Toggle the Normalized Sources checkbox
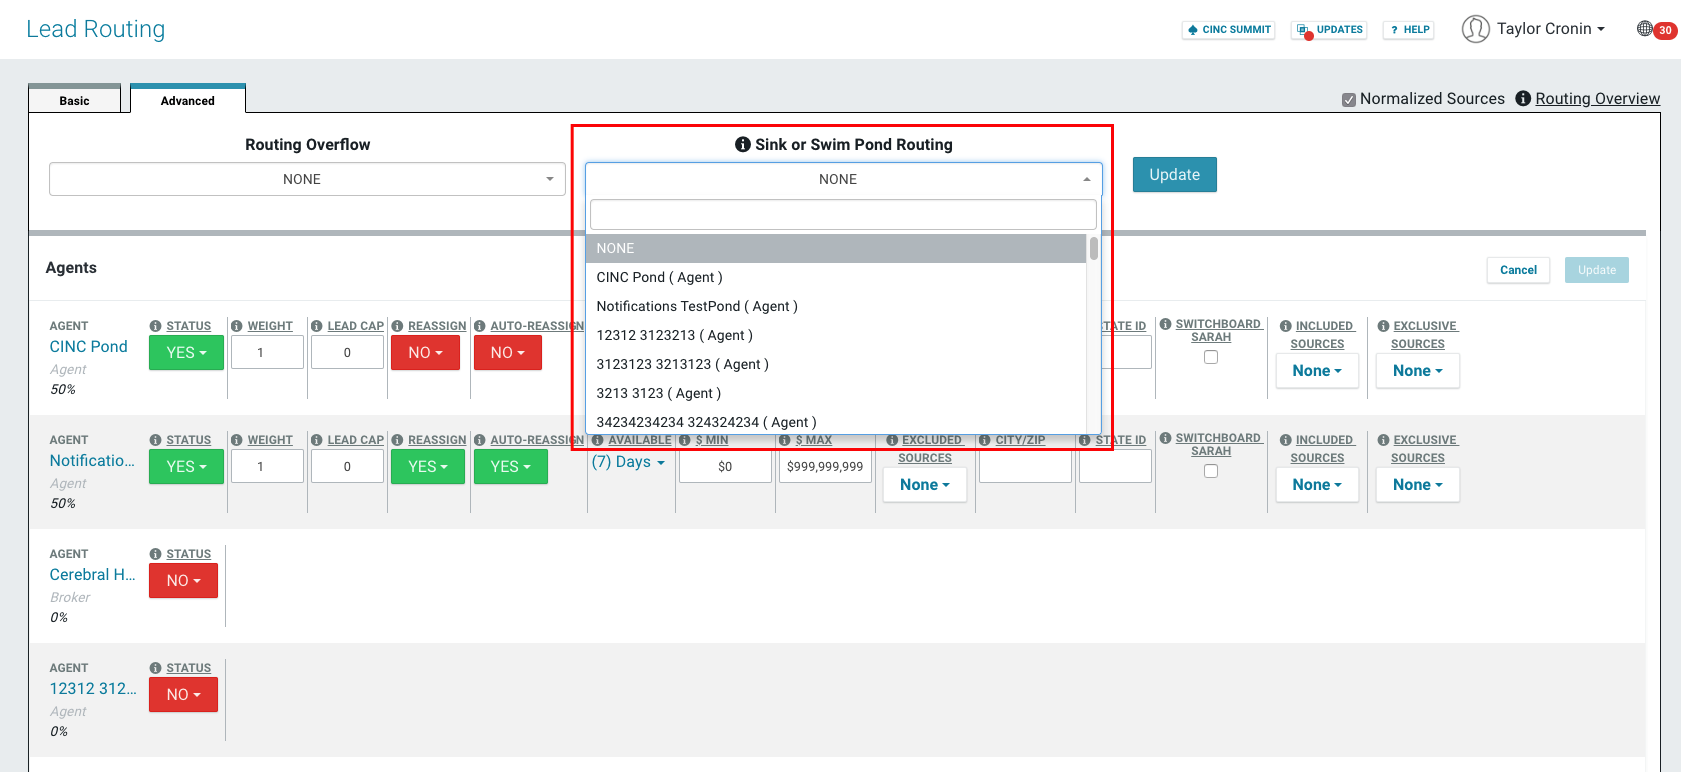 (1349, 99)
